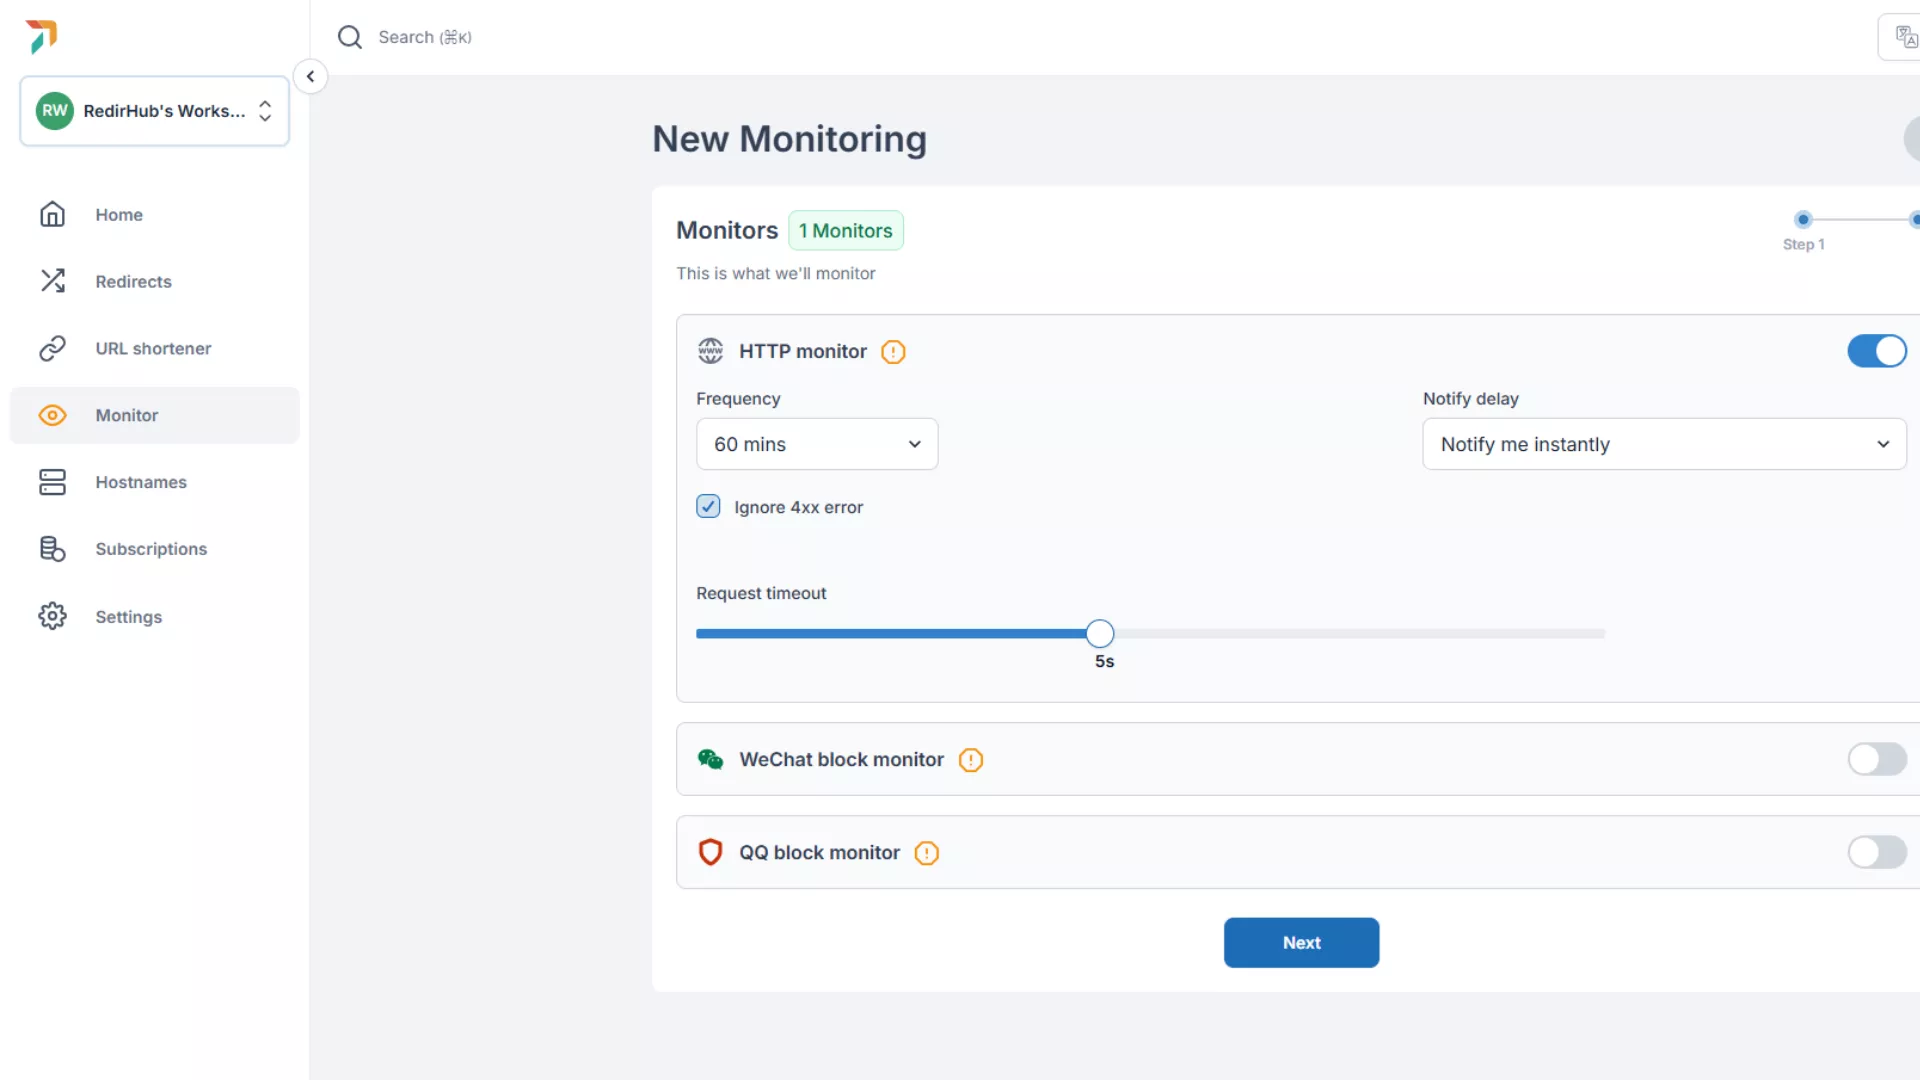Go to Redirects in the sidebar
This screenshot has width=1920, height=1080.
(x=133, y=282)
